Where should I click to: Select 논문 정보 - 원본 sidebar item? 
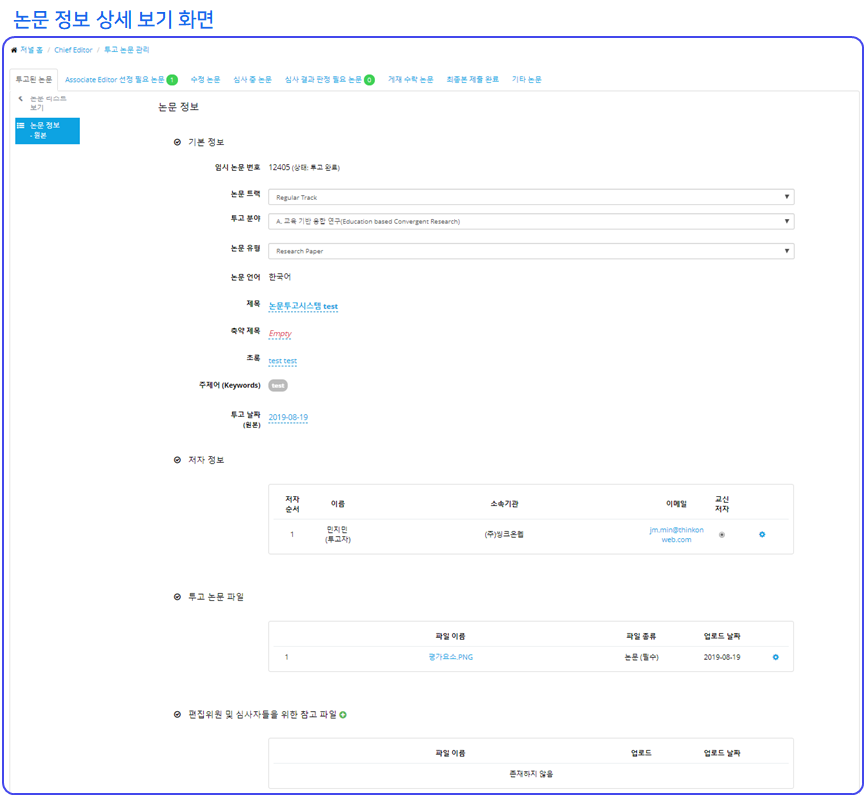click(47, 131)
